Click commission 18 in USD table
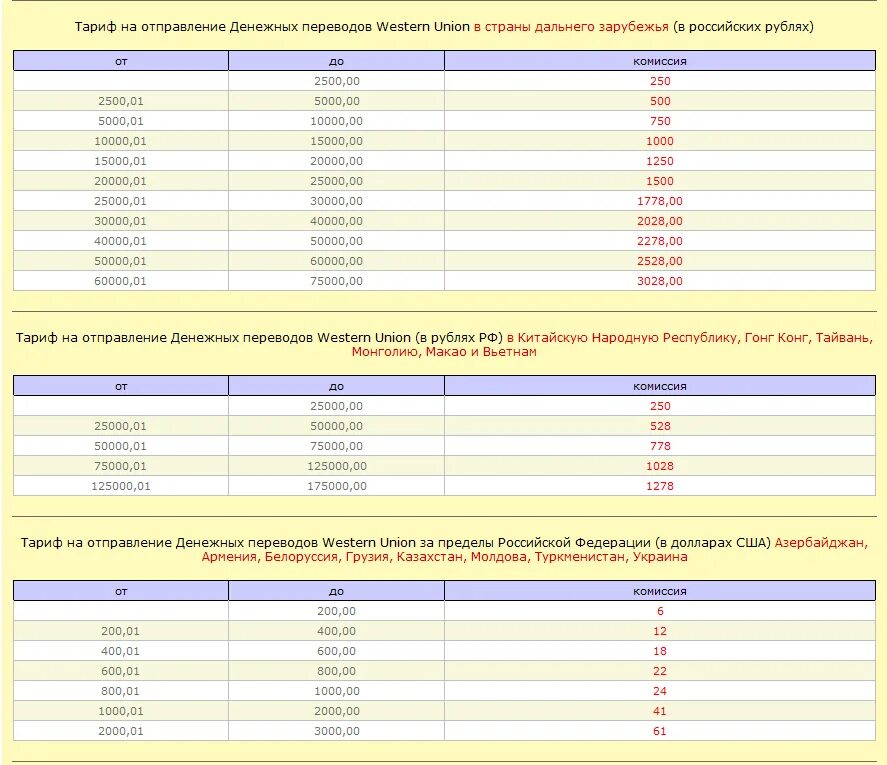This screenshot has width=887, height=765. tap(660, 651)
